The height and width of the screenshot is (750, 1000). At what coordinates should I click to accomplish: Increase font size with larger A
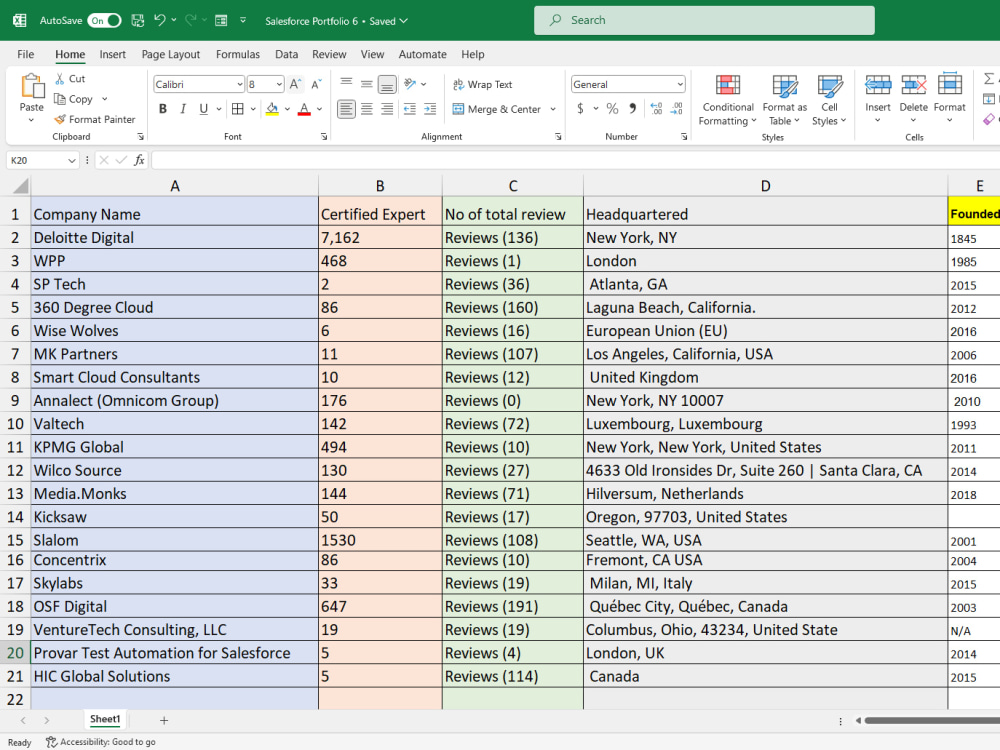(295, 84)
